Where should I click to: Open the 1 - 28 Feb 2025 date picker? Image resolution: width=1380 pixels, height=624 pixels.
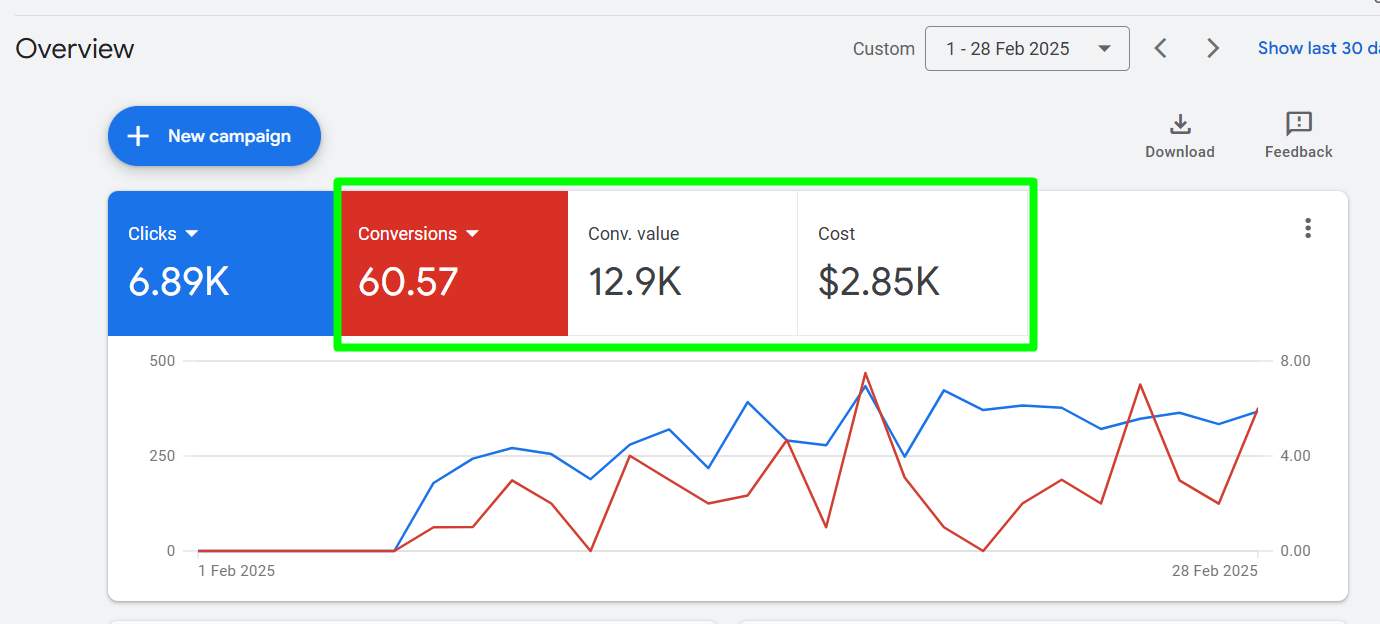point(1027,48)
